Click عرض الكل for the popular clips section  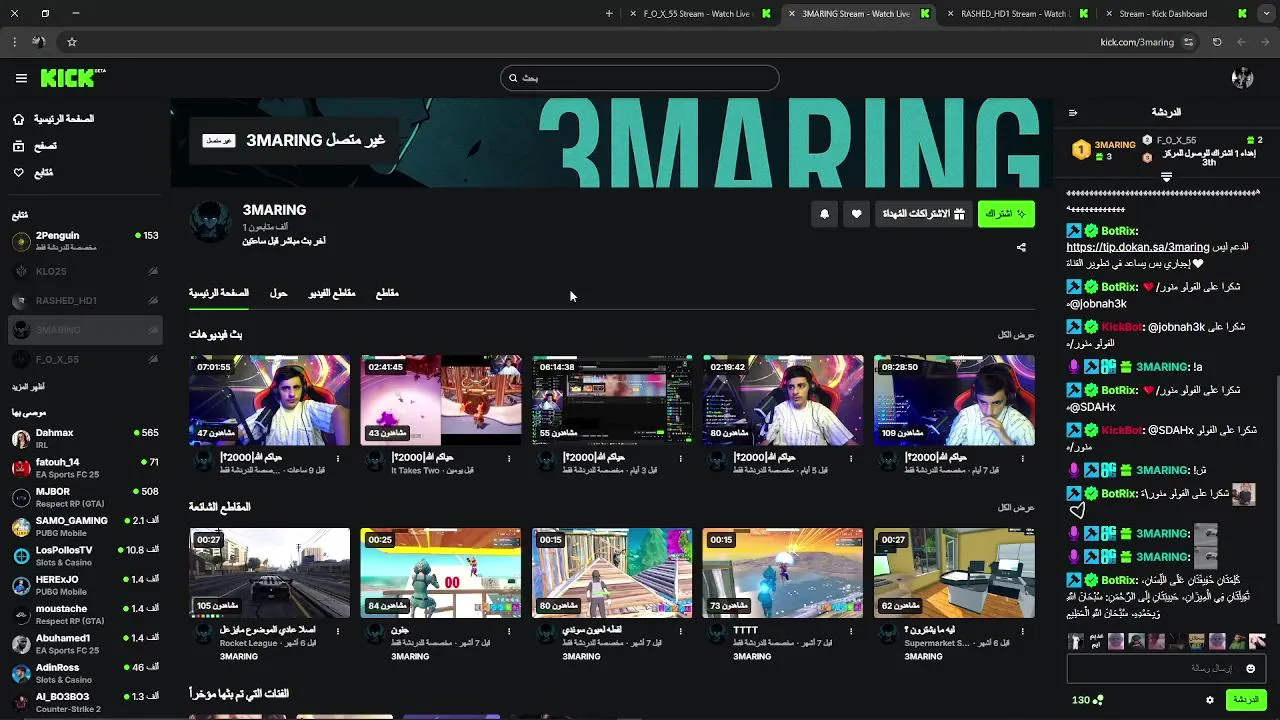pyautogui.click(x=1016, y=508)
